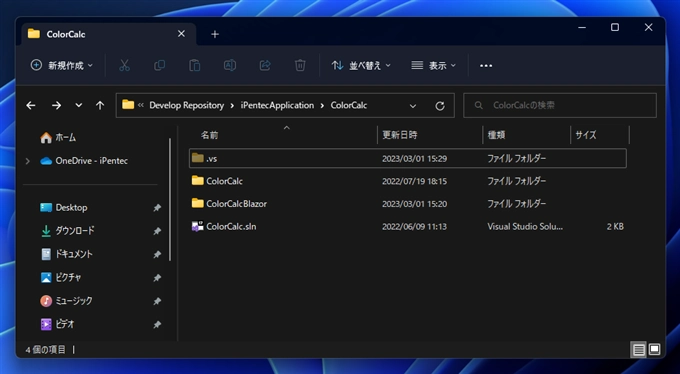This screenshot has height=374, width=680.
Task: Expand chevron after Develop Repository
Action: click(x=232, y=105)
